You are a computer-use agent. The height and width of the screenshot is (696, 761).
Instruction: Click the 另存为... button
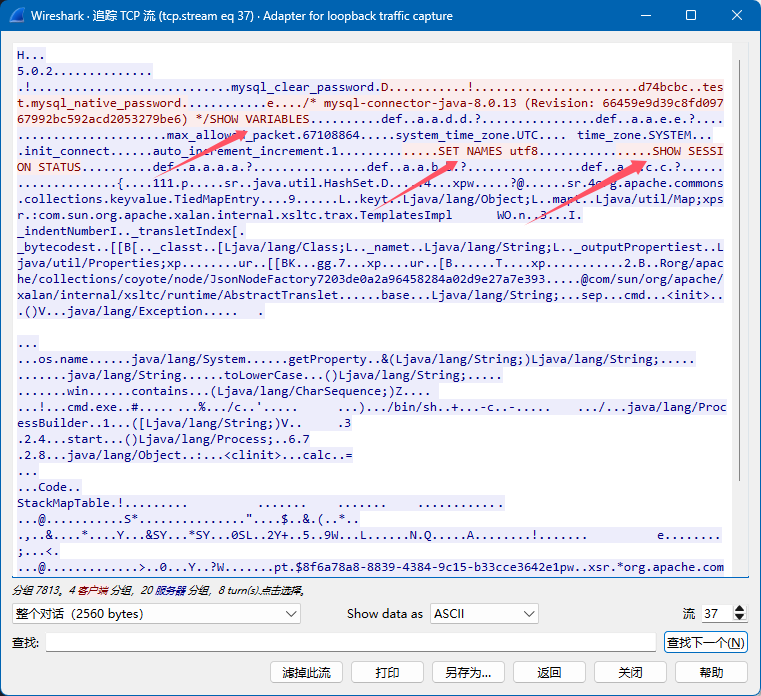tap(468, 672)
